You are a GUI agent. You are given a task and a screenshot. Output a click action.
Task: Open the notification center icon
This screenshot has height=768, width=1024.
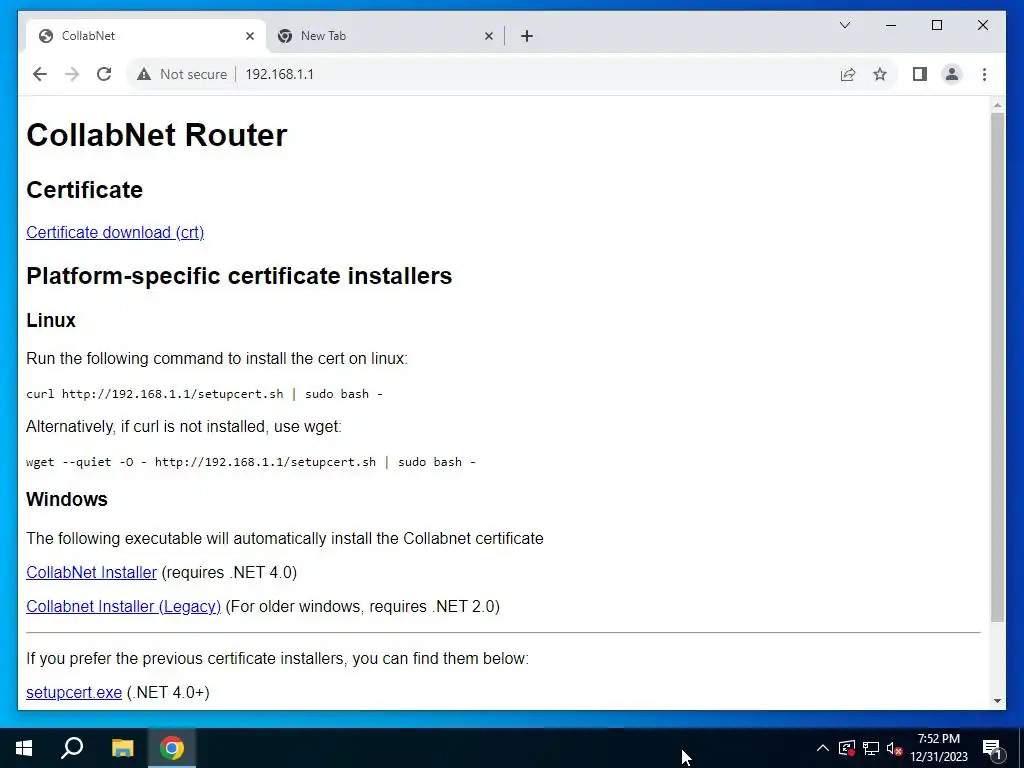click(993, 748)
